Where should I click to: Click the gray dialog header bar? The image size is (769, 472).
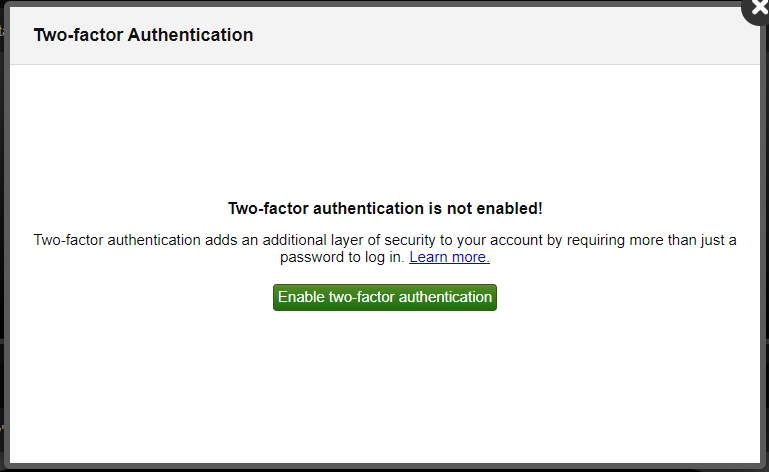(x=384, y=35)
